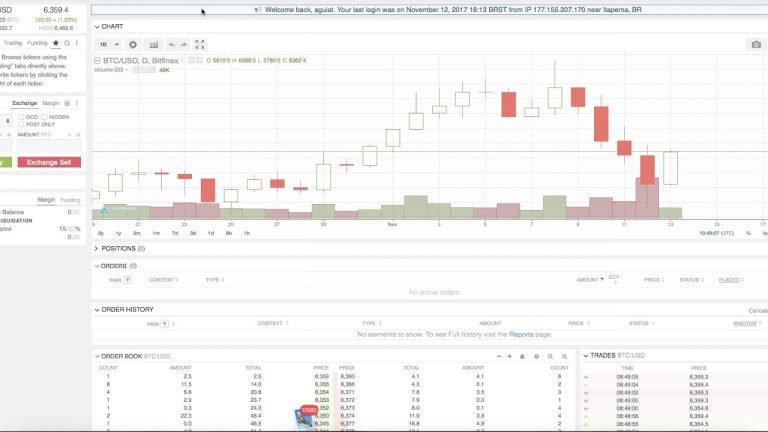Image resolution: width=768 pixels, height=432 pixels.
Task: Open the Reports page link
Action: (521, 335)
